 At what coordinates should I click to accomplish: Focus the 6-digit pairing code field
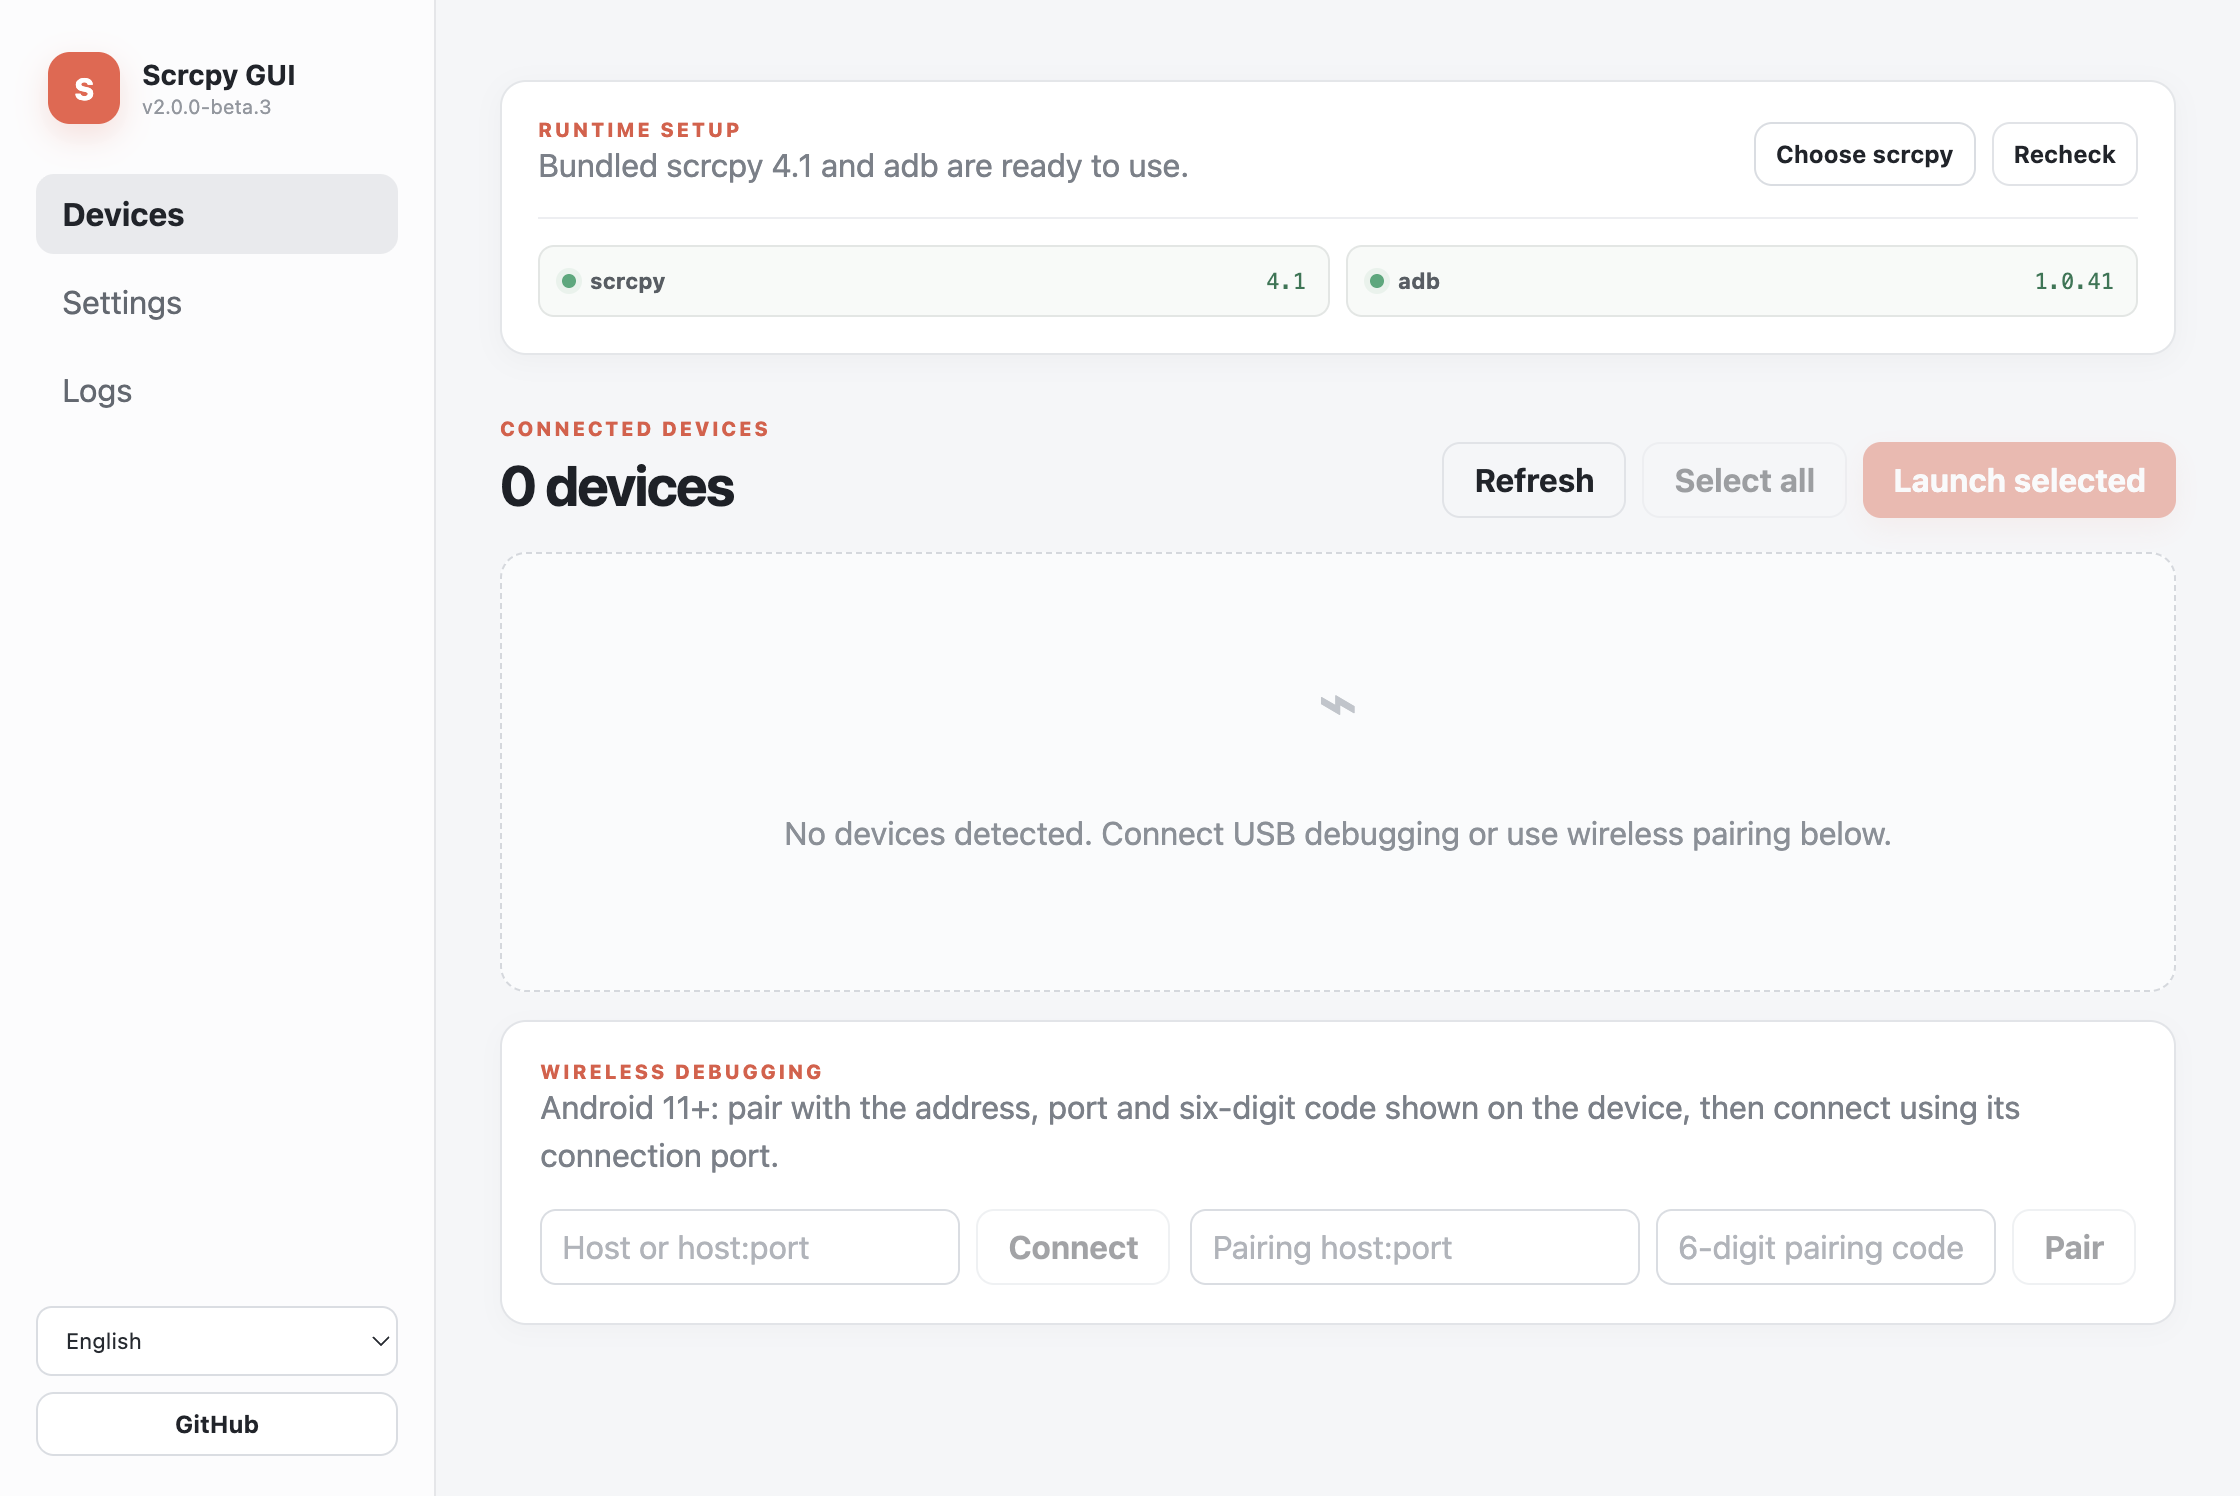pyautogui.click(x=1826, y=1247)
